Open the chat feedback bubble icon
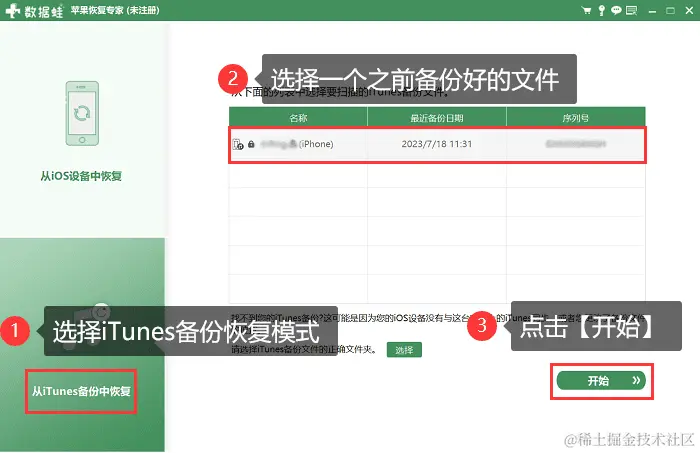The width and height of the screenshot is (700, 453). pos(616,10)
